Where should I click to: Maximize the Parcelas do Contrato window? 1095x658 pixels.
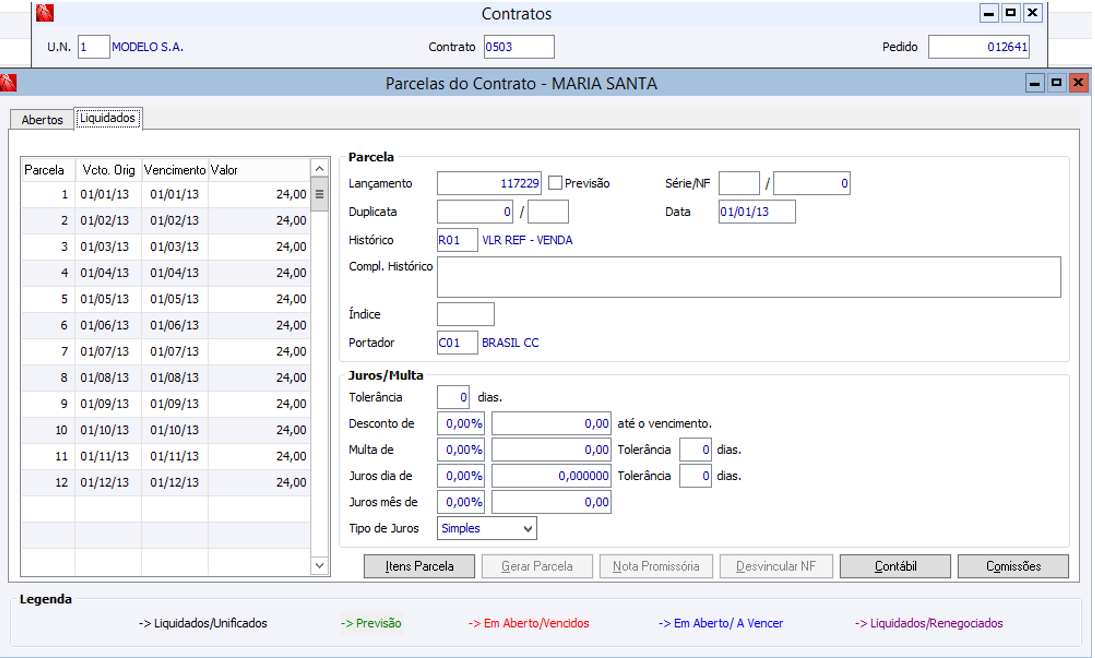[1056, 84]
